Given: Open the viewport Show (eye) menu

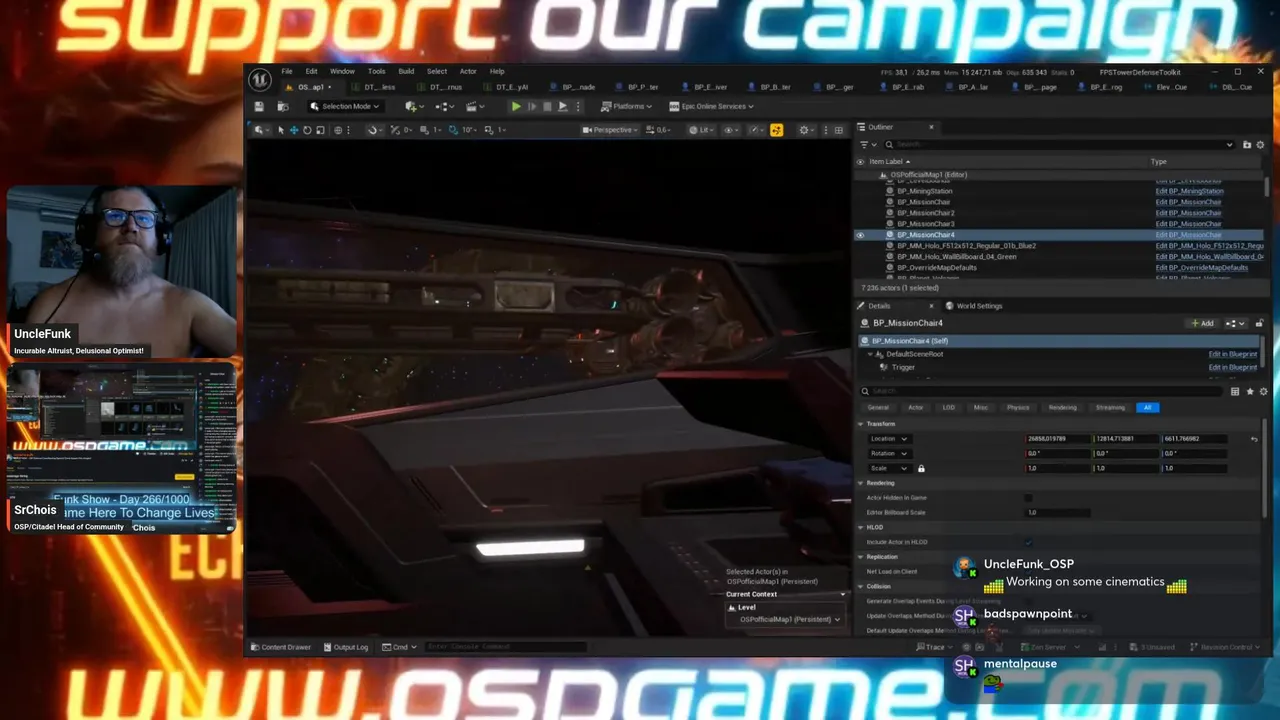Looking at the screenshot, I should coord(731,130).
